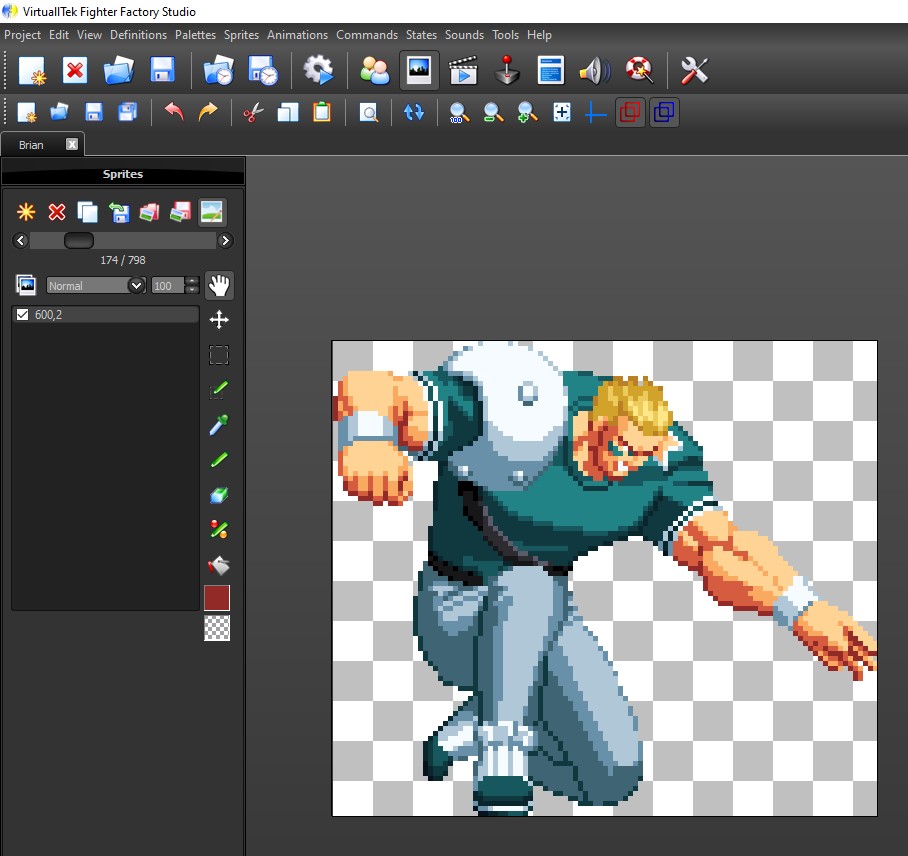Delete sprite with the red X in Sprites panel
Screen dimensions: 908x856
tap(57, 212)
